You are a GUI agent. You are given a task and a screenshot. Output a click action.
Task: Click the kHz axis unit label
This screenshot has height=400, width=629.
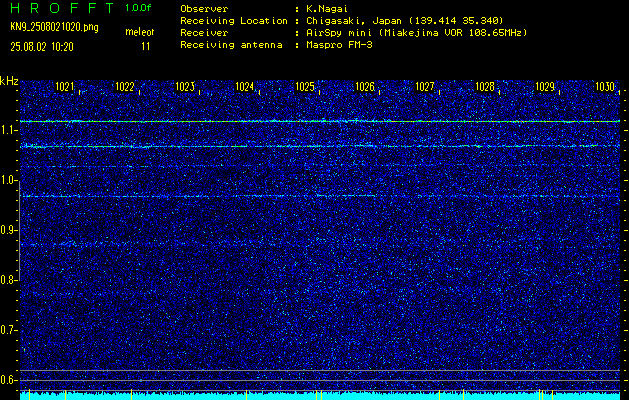[x=9, y=81]
